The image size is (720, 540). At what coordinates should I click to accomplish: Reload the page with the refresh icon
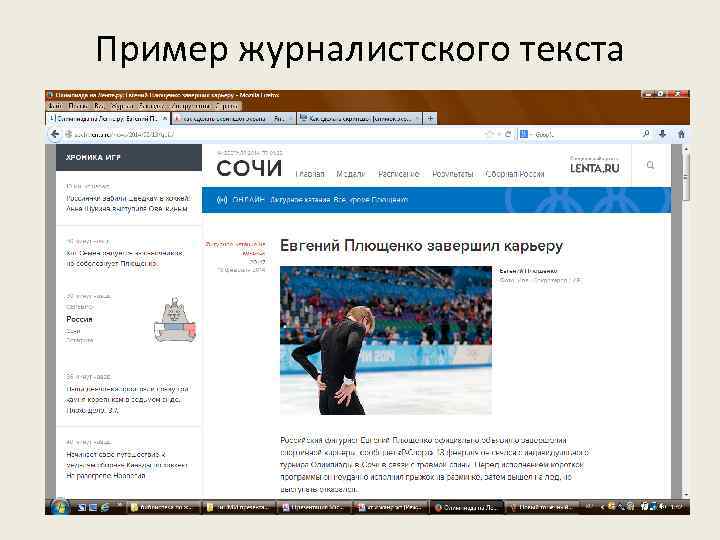[x=508, y=134]
